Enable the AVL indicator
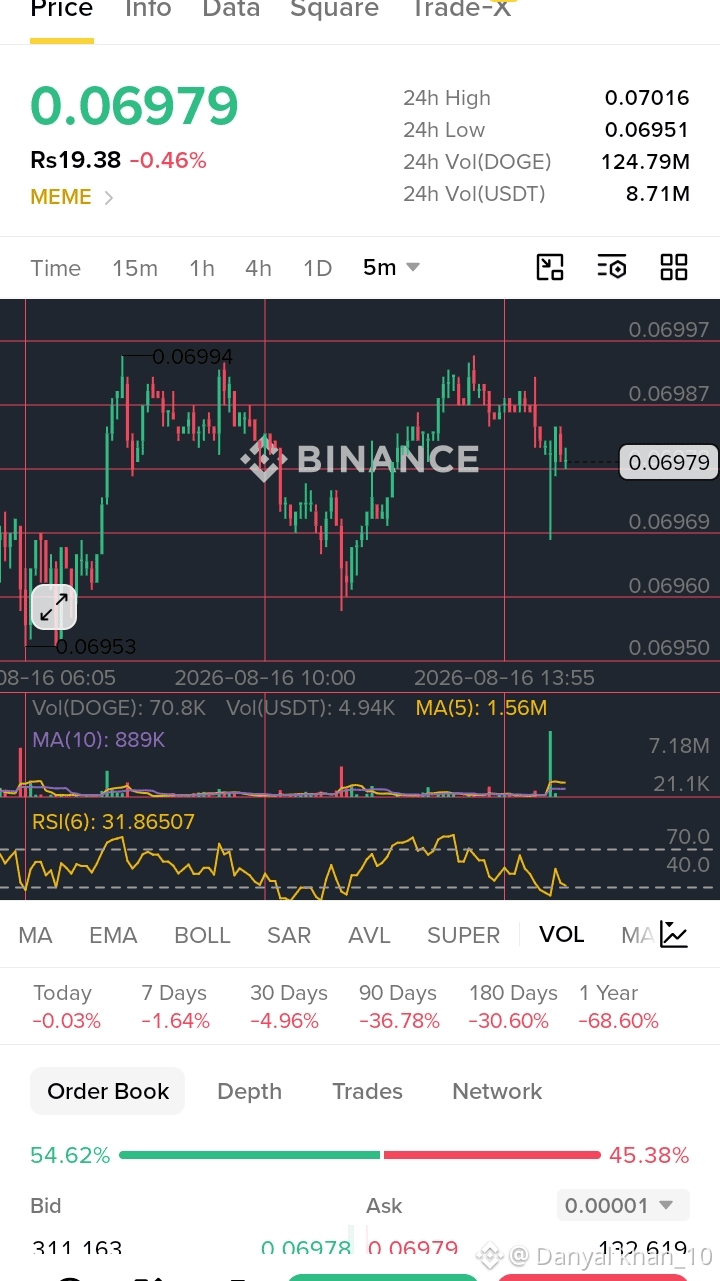 coord(369,935)
